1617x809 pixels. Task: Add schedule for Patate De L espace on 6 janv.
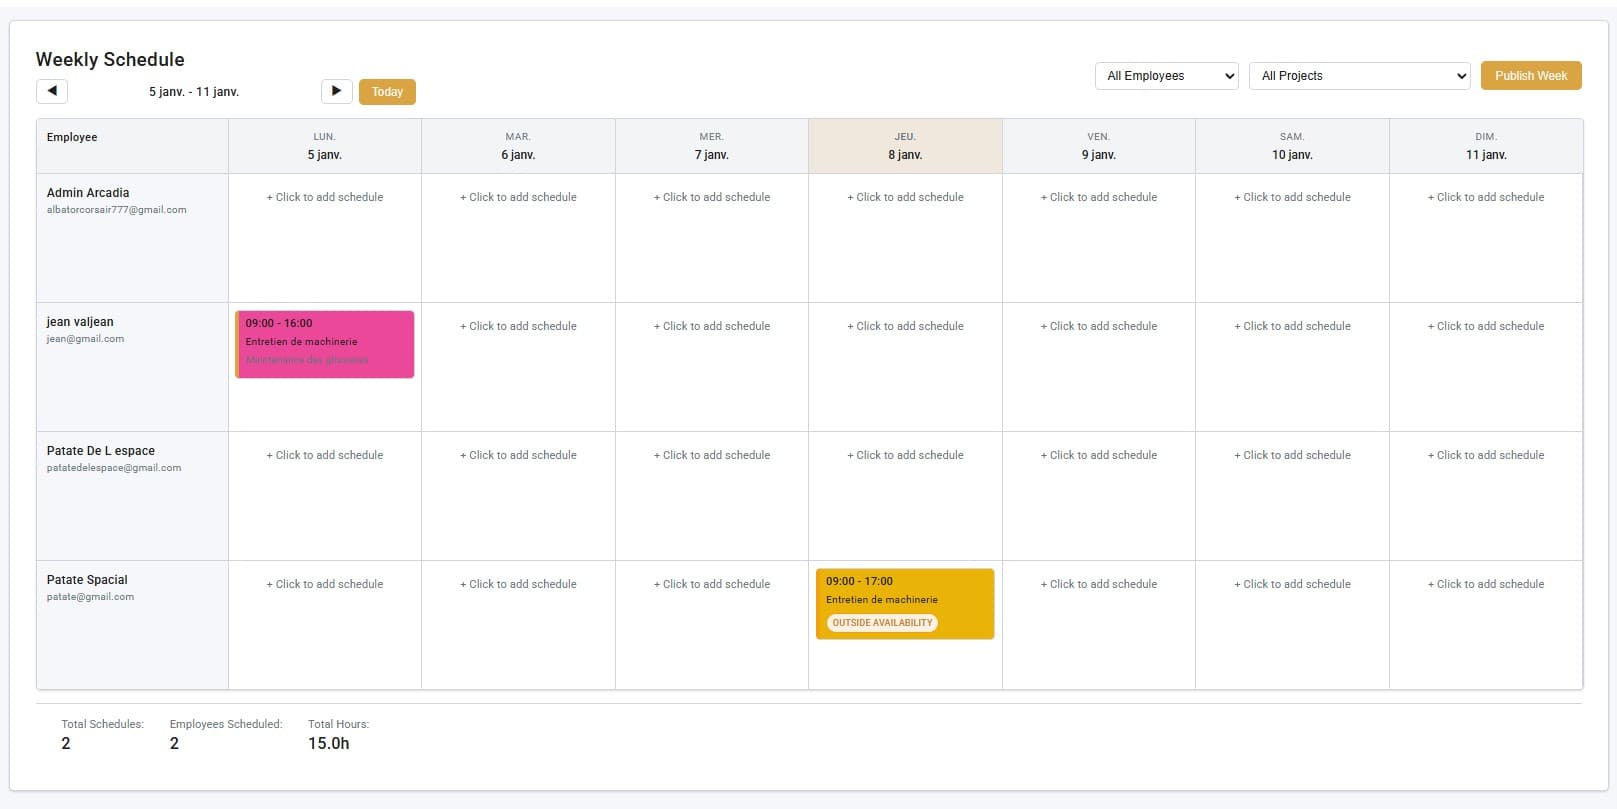(x=518, y=455)
